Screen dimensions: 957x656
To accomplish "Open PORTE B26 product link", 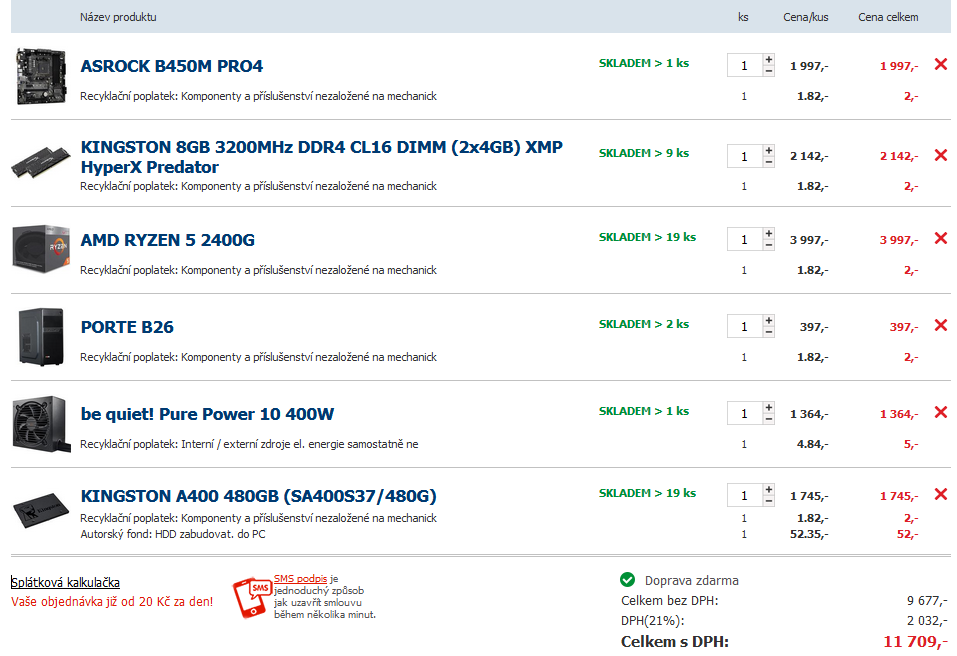I will pyautogui.click(x=127, y=327).
